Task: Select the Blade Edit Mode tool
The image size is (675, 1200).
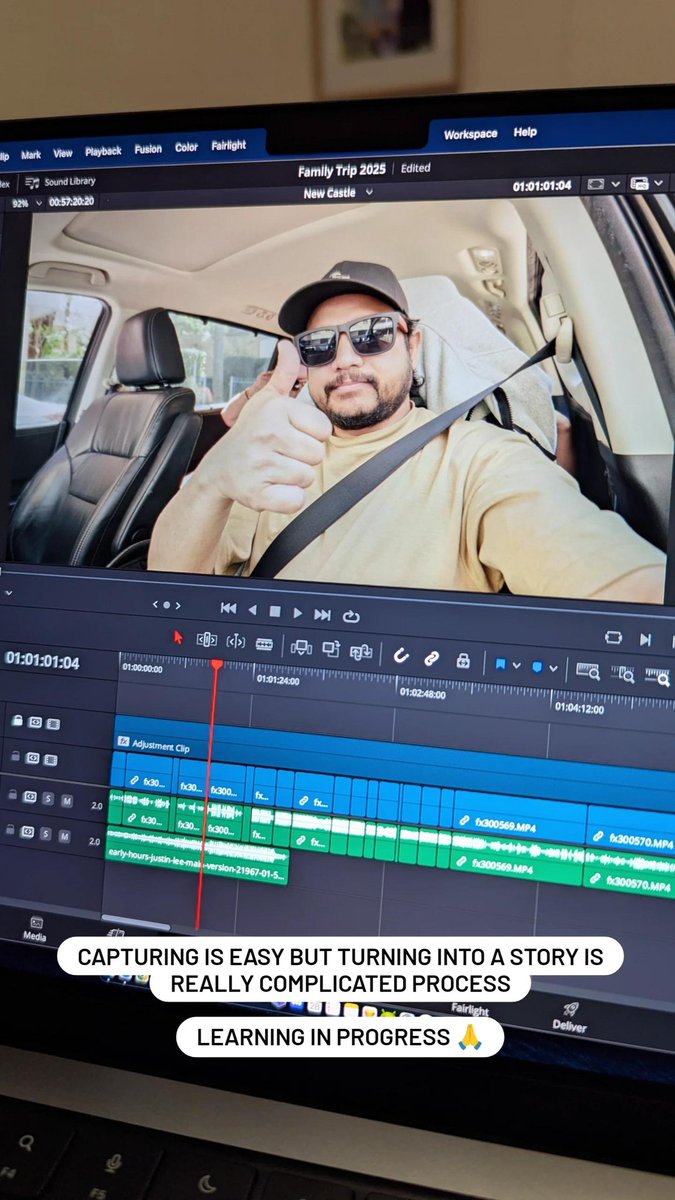Action: [x=264, y=644]
